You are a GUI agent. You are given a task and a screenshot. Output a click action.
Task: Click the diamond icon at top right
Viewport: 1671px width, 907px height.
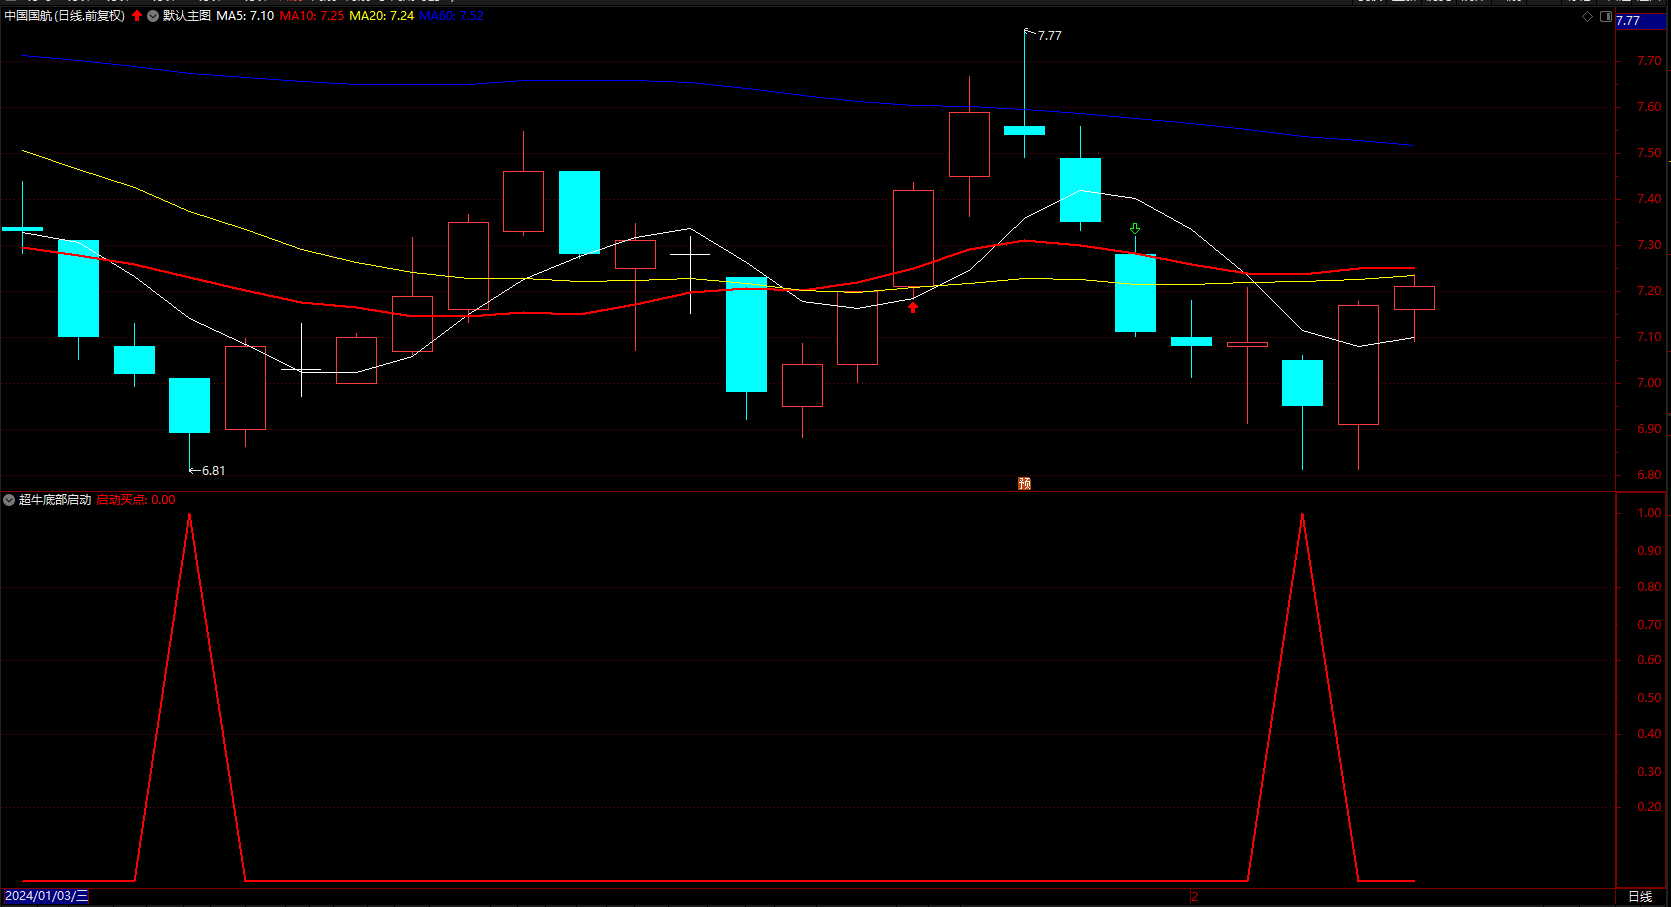pyautogui.click(x=1587, y=17)
